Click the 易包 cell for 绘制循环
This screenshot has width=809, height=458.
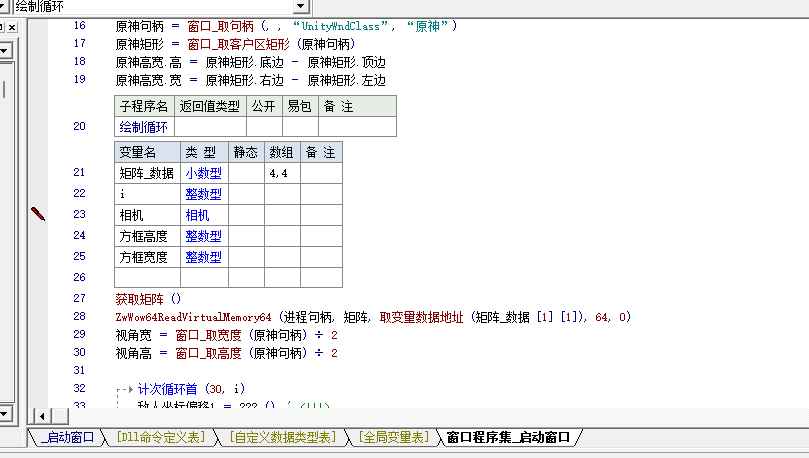300,127
